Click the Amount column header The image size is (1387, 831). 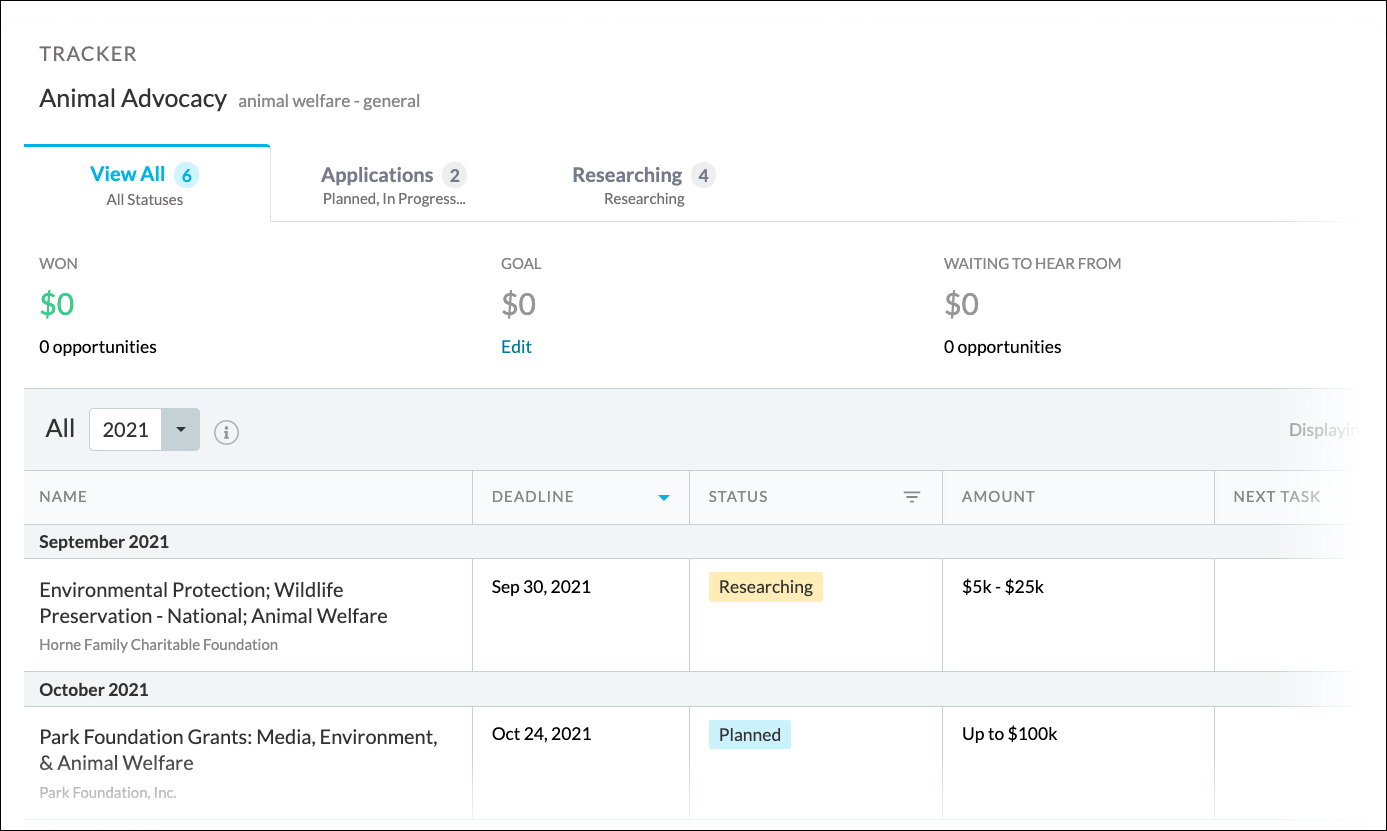coord(998,497)
